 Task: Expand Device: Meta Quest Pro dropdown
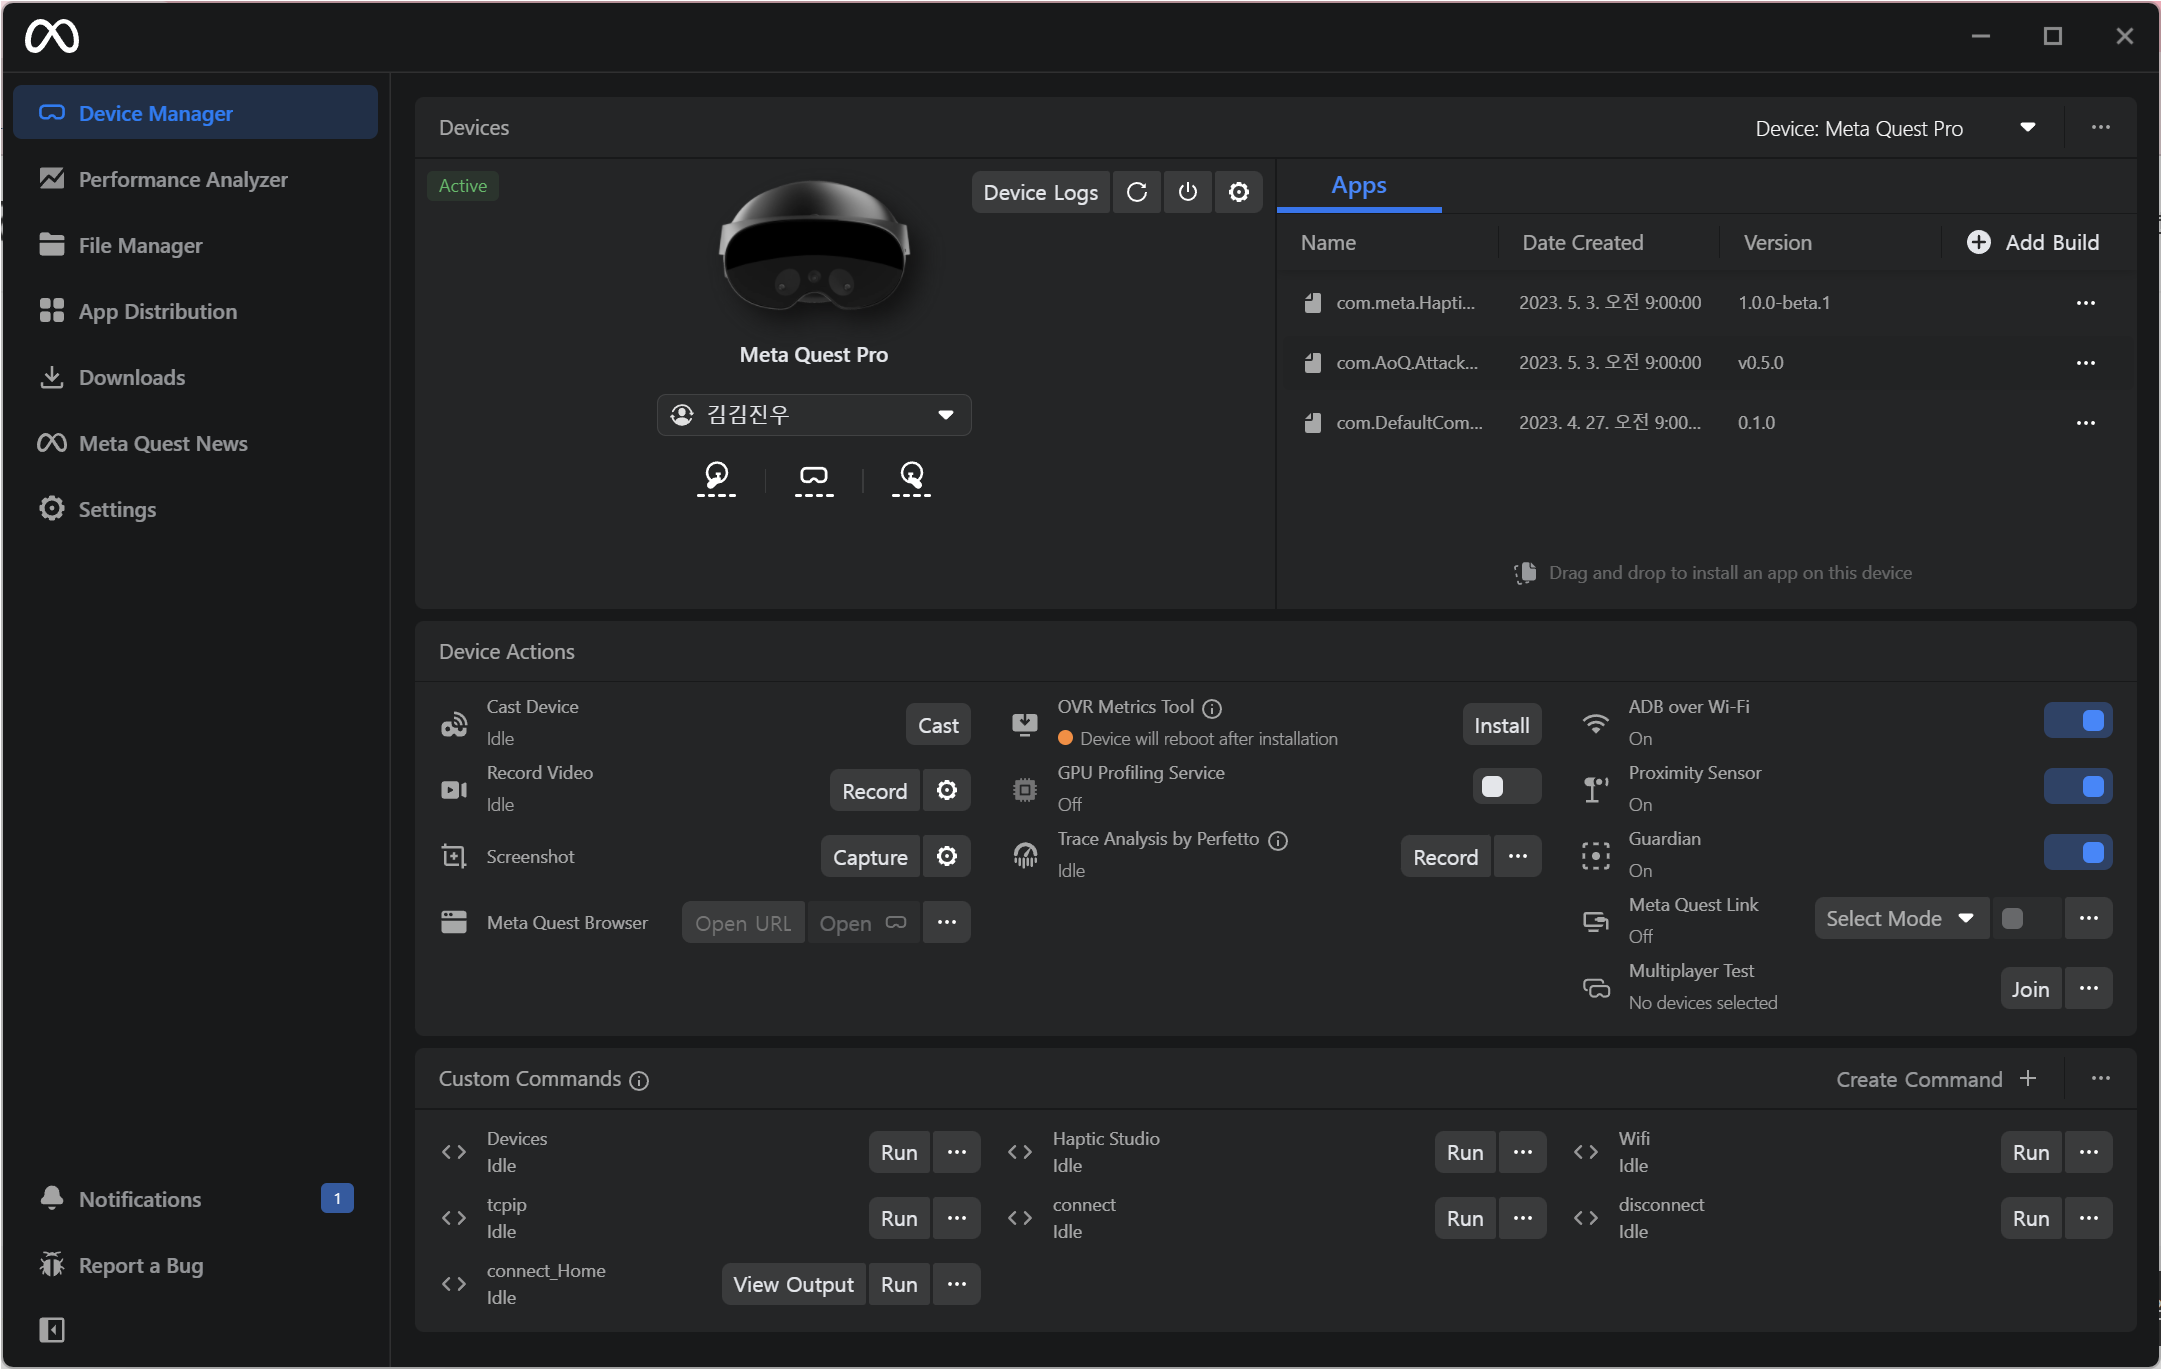(x=1893, y=128)
